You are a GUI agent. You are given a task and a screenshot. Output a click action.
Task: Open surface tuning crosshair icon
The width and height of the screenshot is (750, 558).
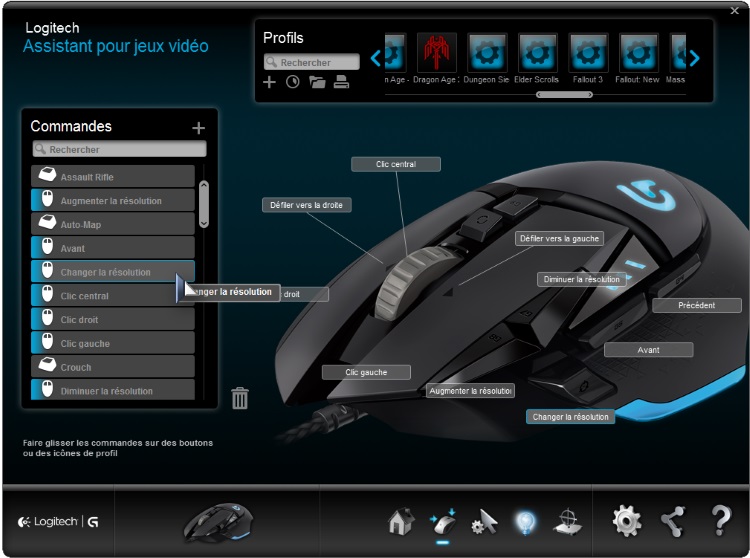(x=567, y=522)
